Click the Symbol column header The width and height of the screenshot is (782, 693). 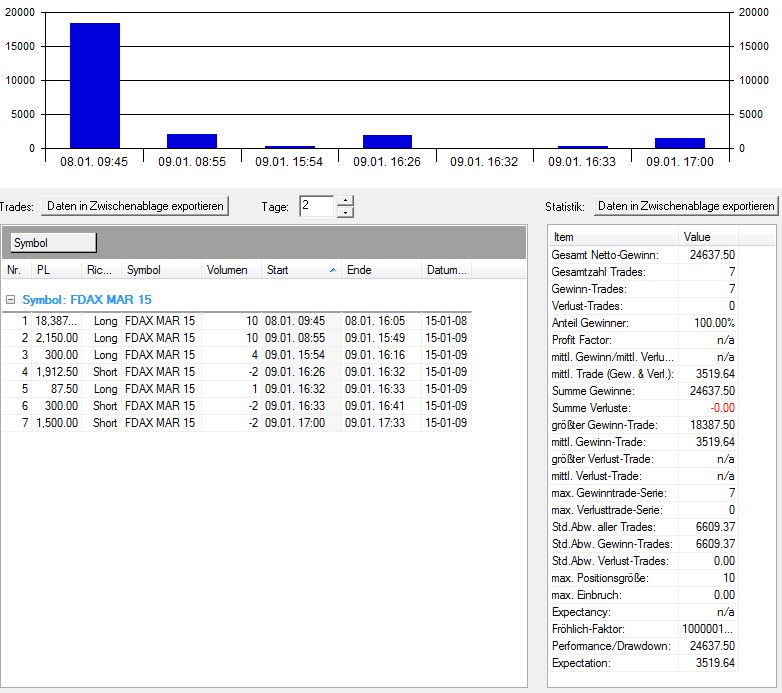click(x=161, y=270)
